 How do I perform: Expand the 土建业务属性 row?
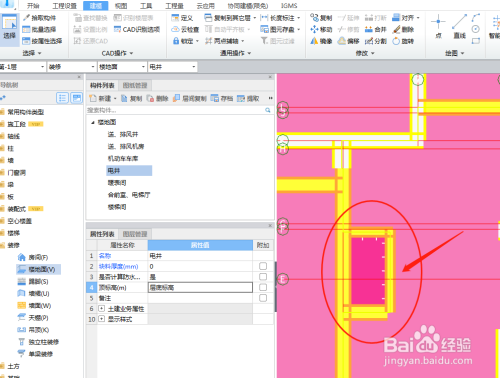point(102,309)
